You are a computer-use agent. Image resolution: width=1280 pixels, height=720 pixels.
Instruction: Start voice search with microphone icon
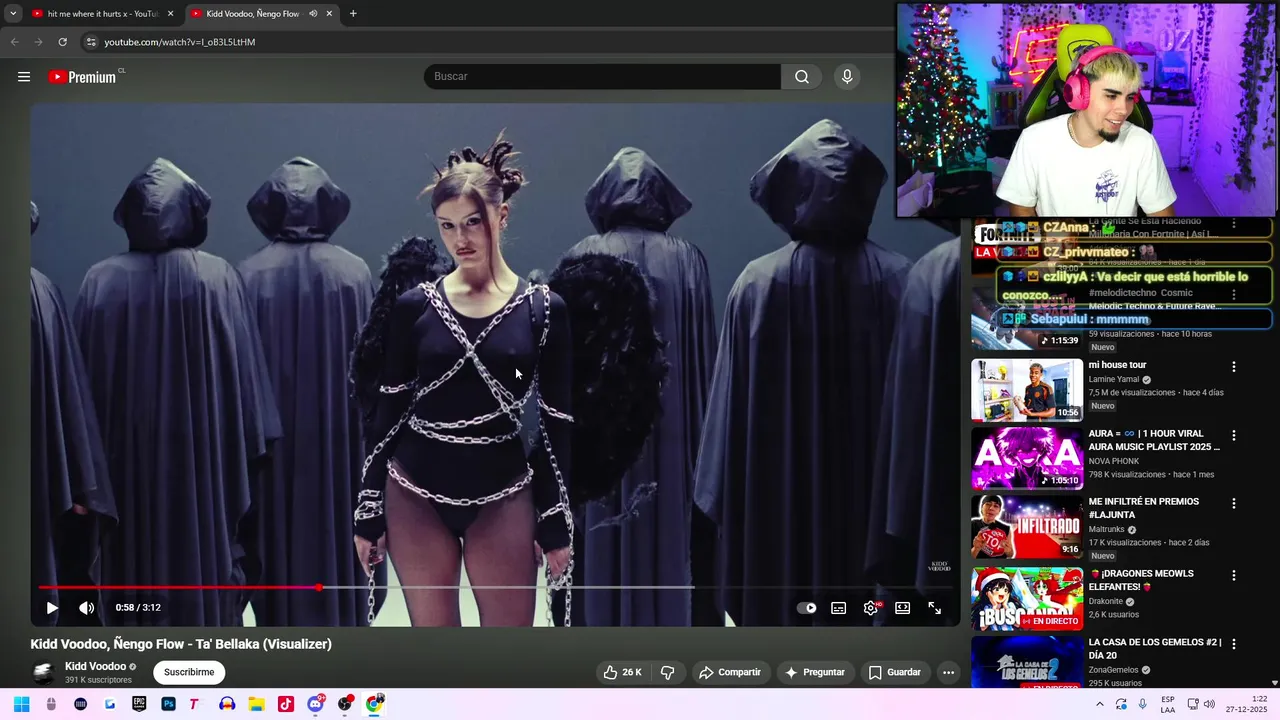coord(847,77)
